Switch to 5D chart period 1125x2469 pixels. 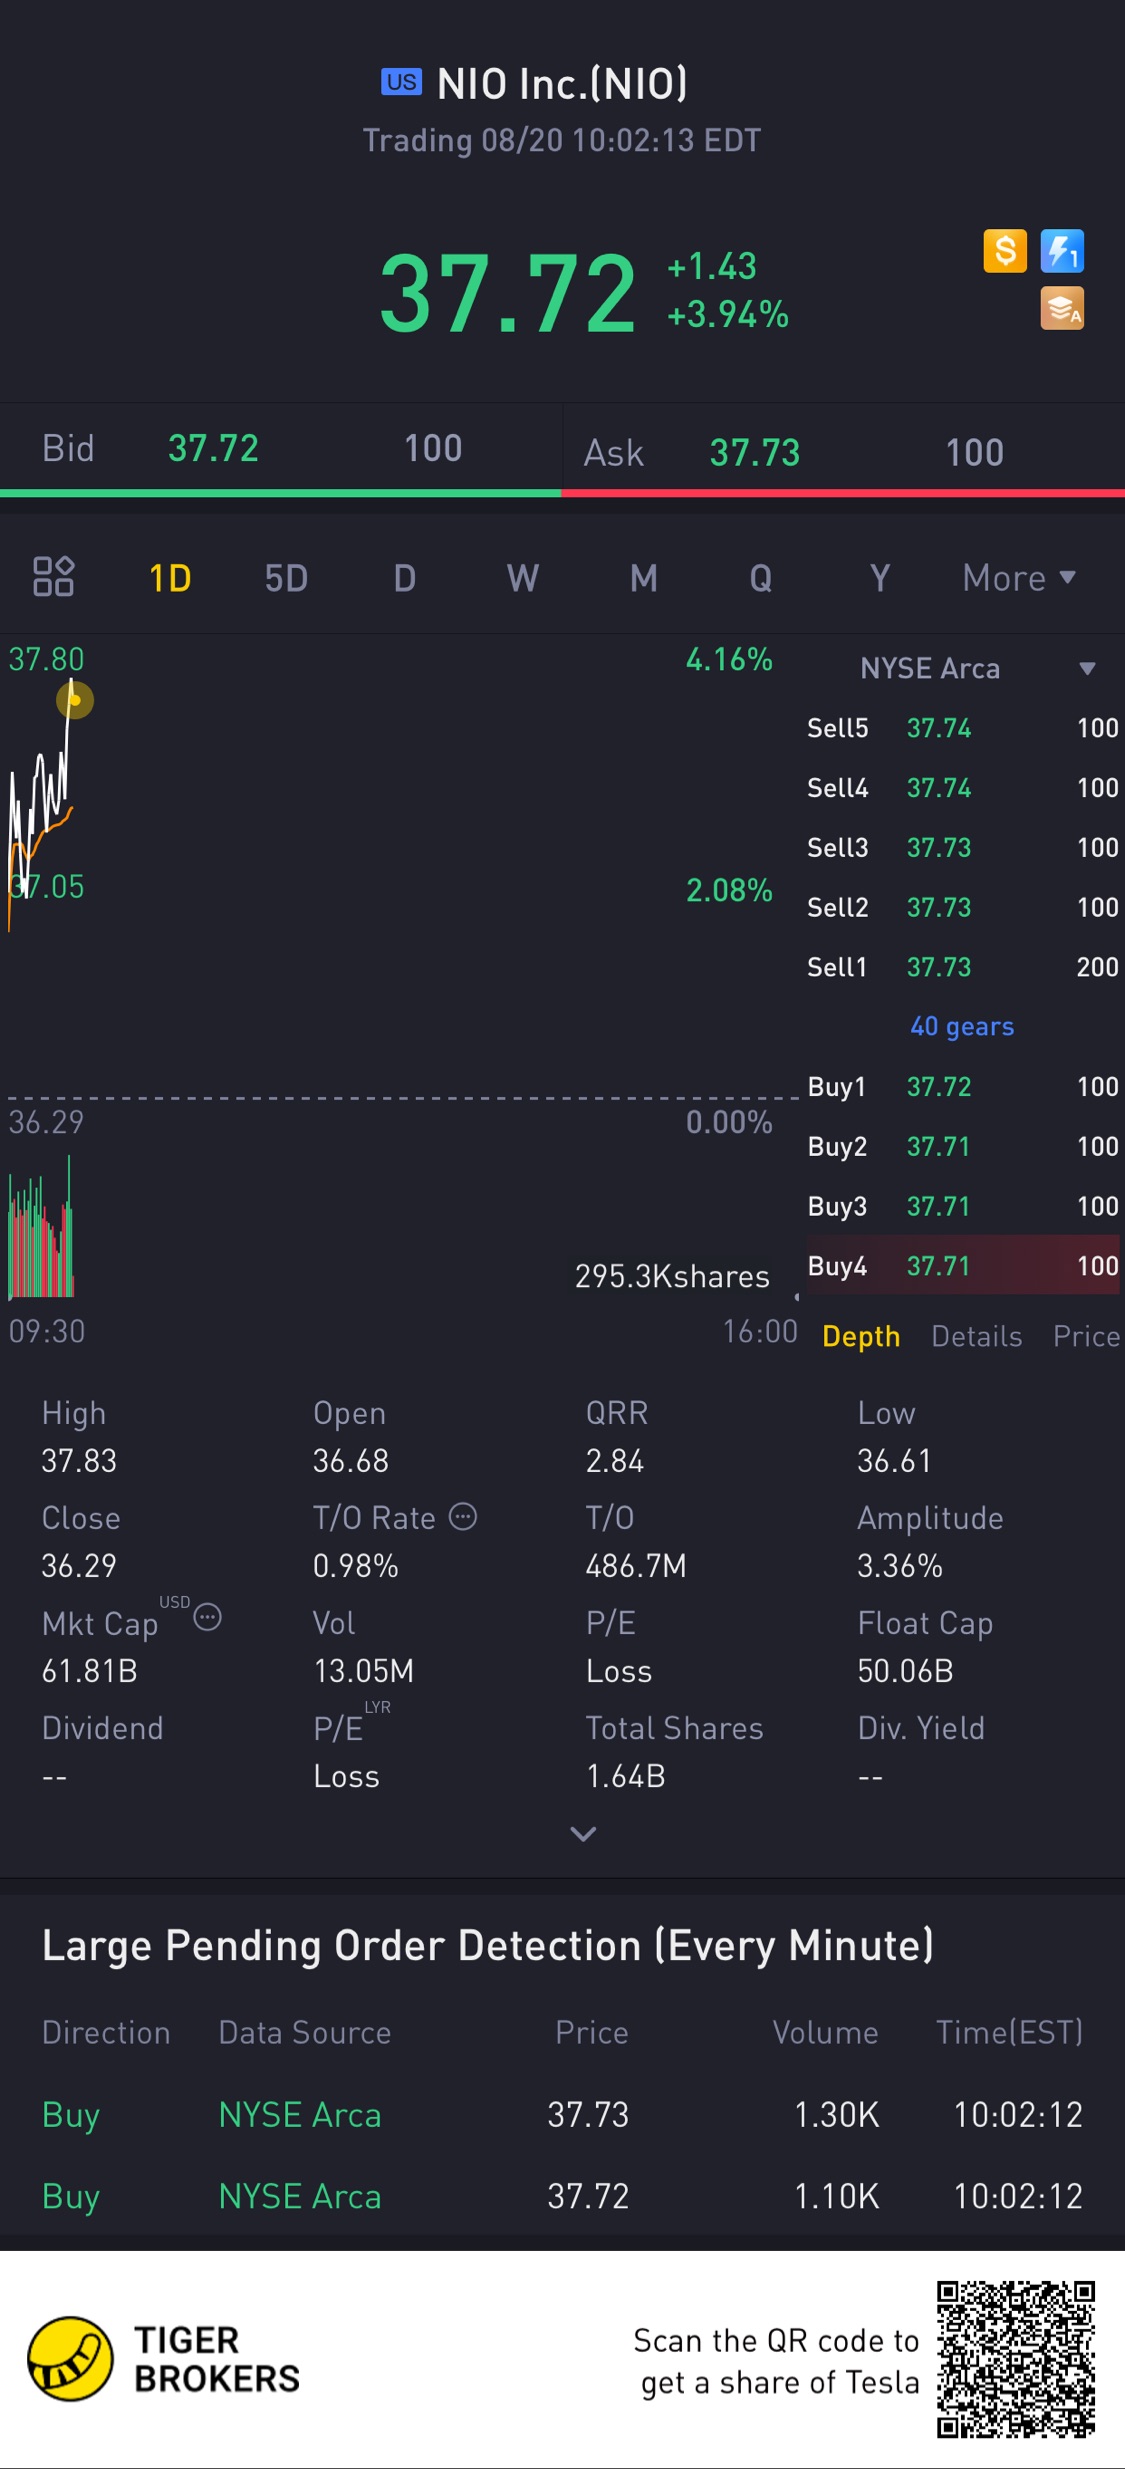tap(286, 578)
